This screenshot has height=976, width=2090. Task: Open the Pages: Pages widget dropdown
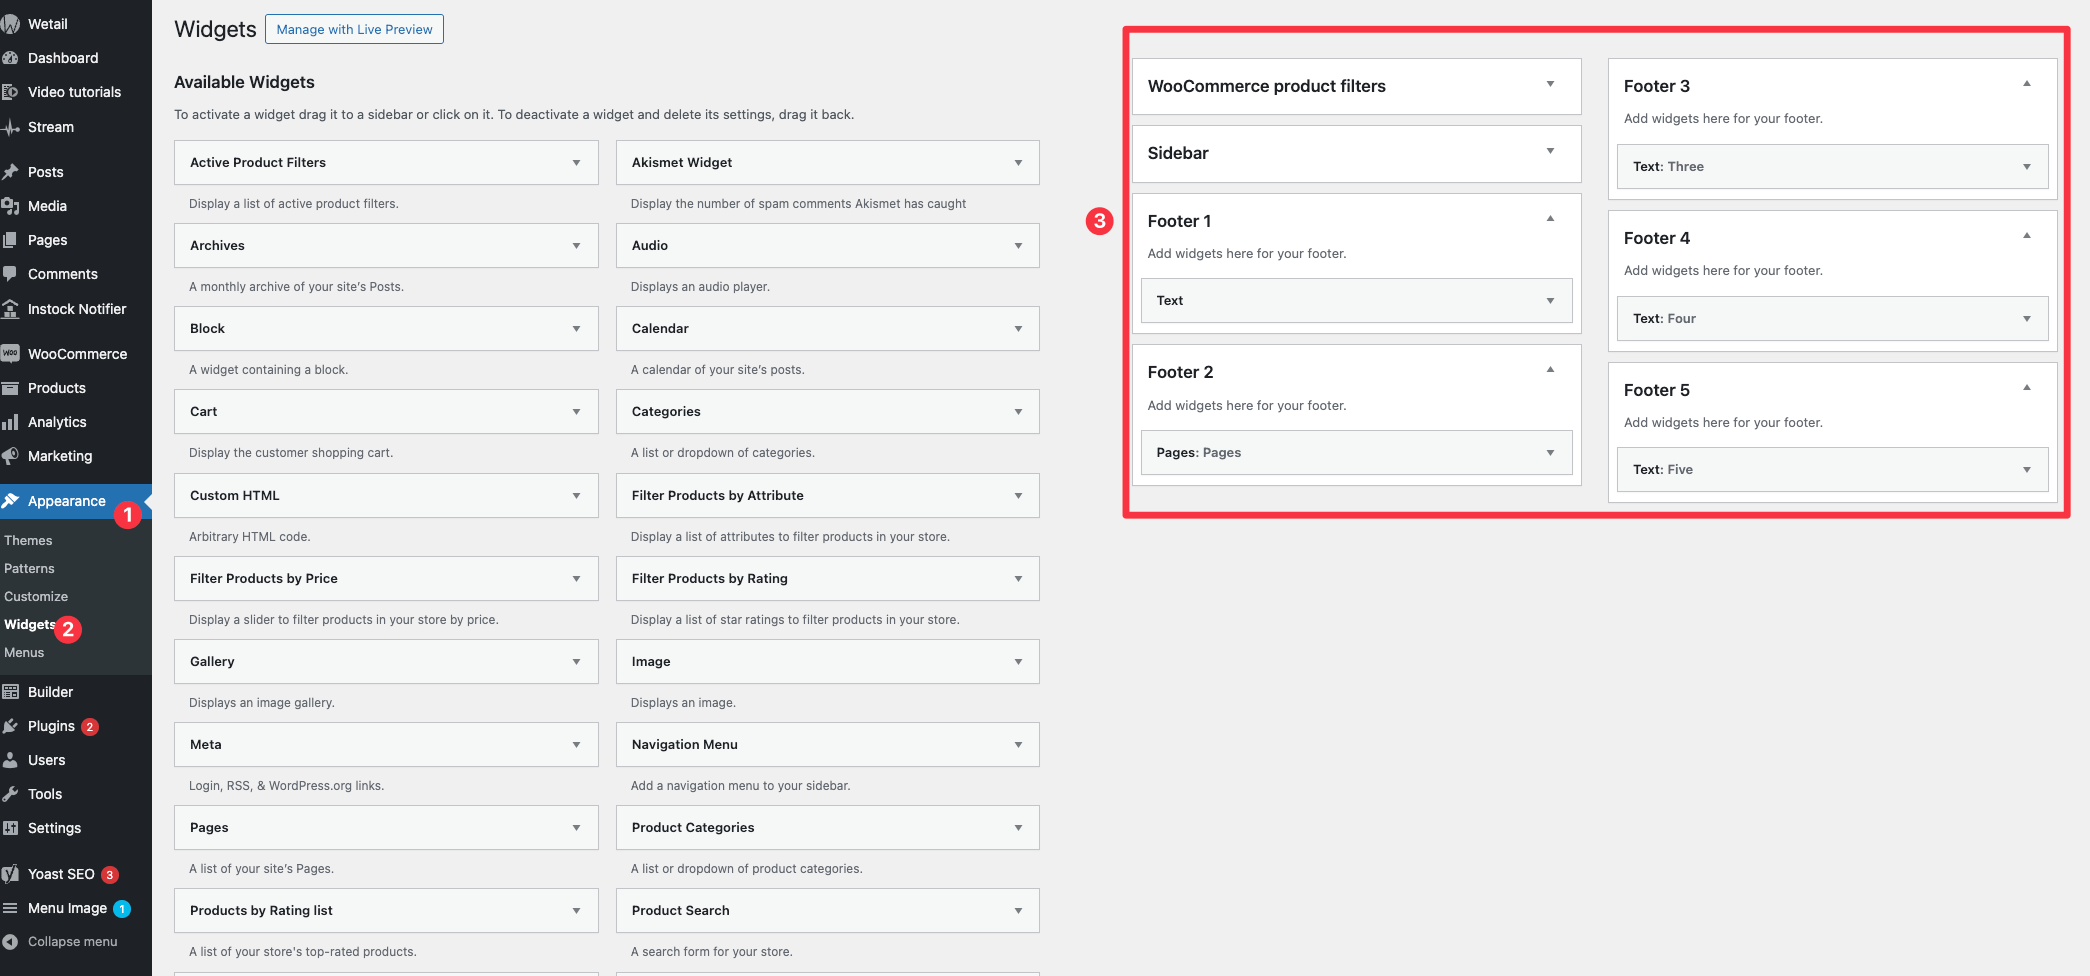pos(1550,453)
